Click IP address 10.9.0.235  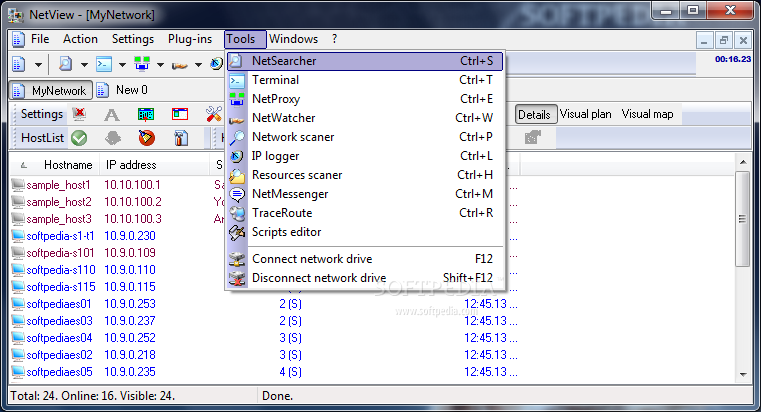click(x=130, y=372)
